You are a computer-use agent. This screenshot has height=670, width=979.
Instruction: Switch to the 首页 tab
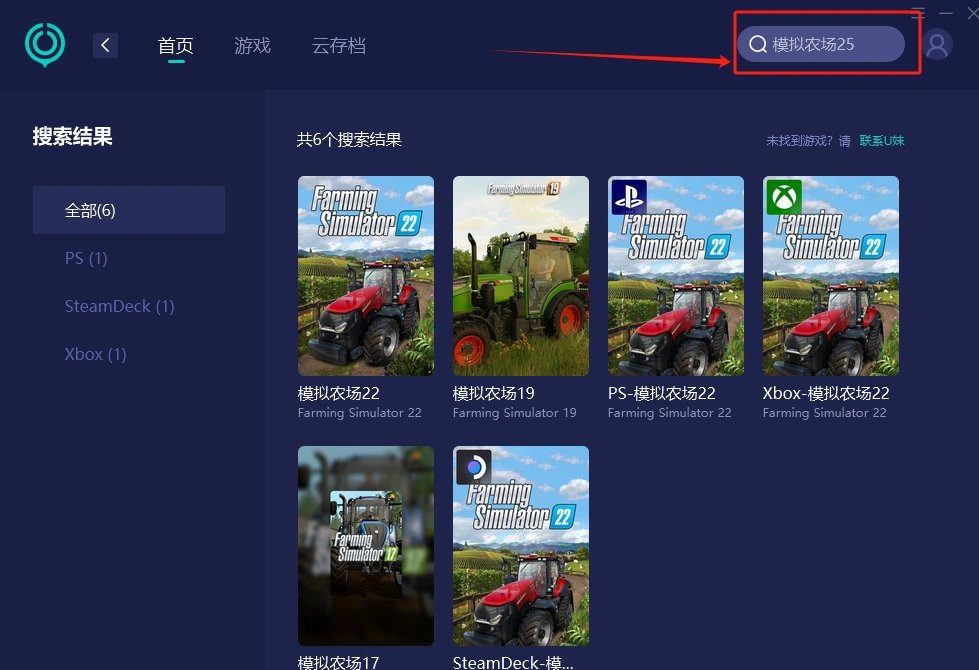(x=175, y=46)
